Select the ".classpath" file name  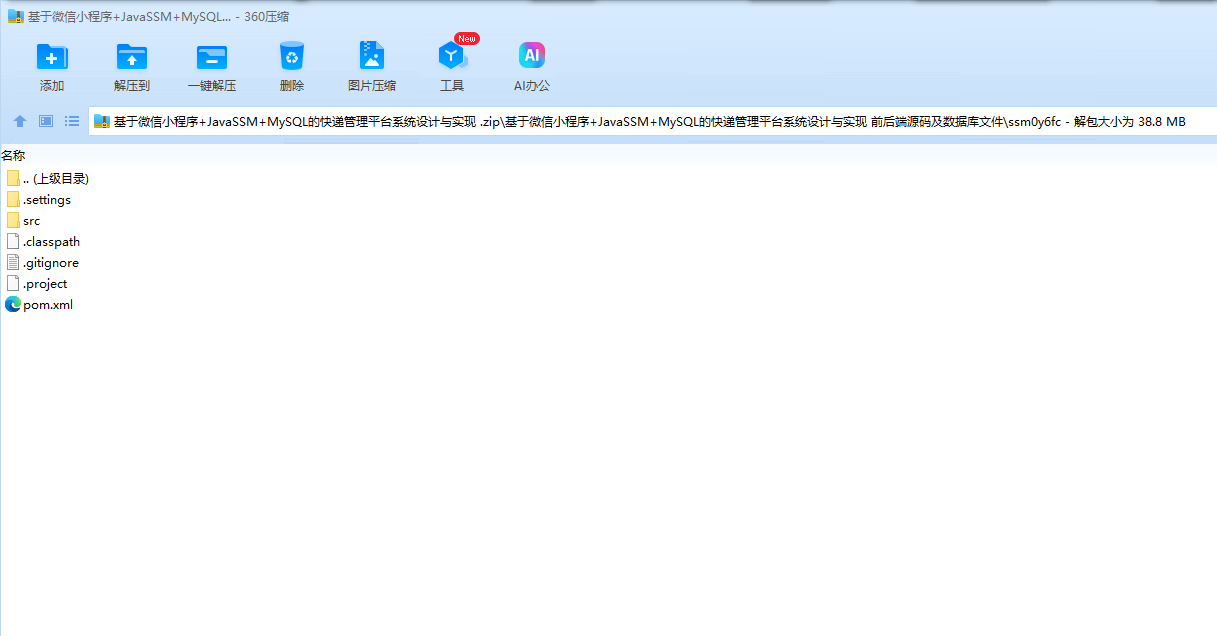tap(52, 242)
